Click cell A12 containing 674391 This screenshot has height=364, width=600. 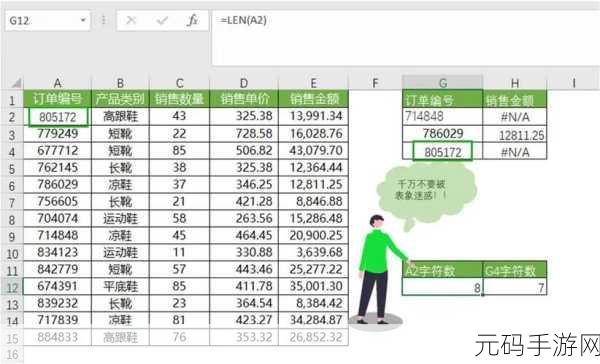coord(57,286)
